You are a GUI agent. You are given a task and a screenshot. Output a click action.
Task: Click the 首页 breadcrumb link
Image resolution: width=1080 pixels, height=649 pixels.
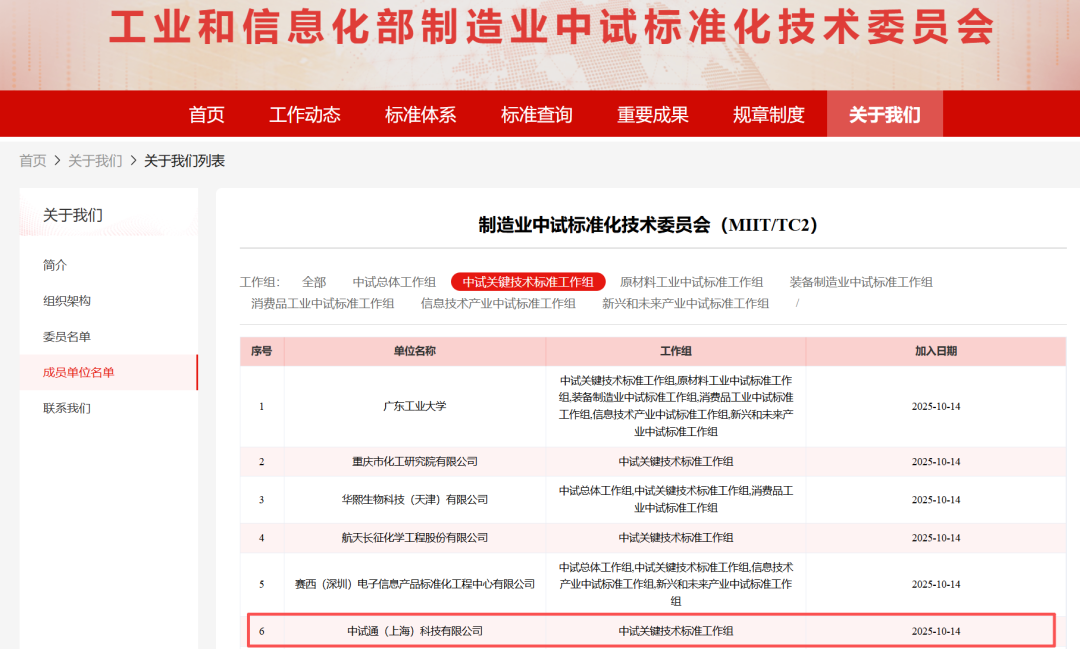click(x=32, y=161)
